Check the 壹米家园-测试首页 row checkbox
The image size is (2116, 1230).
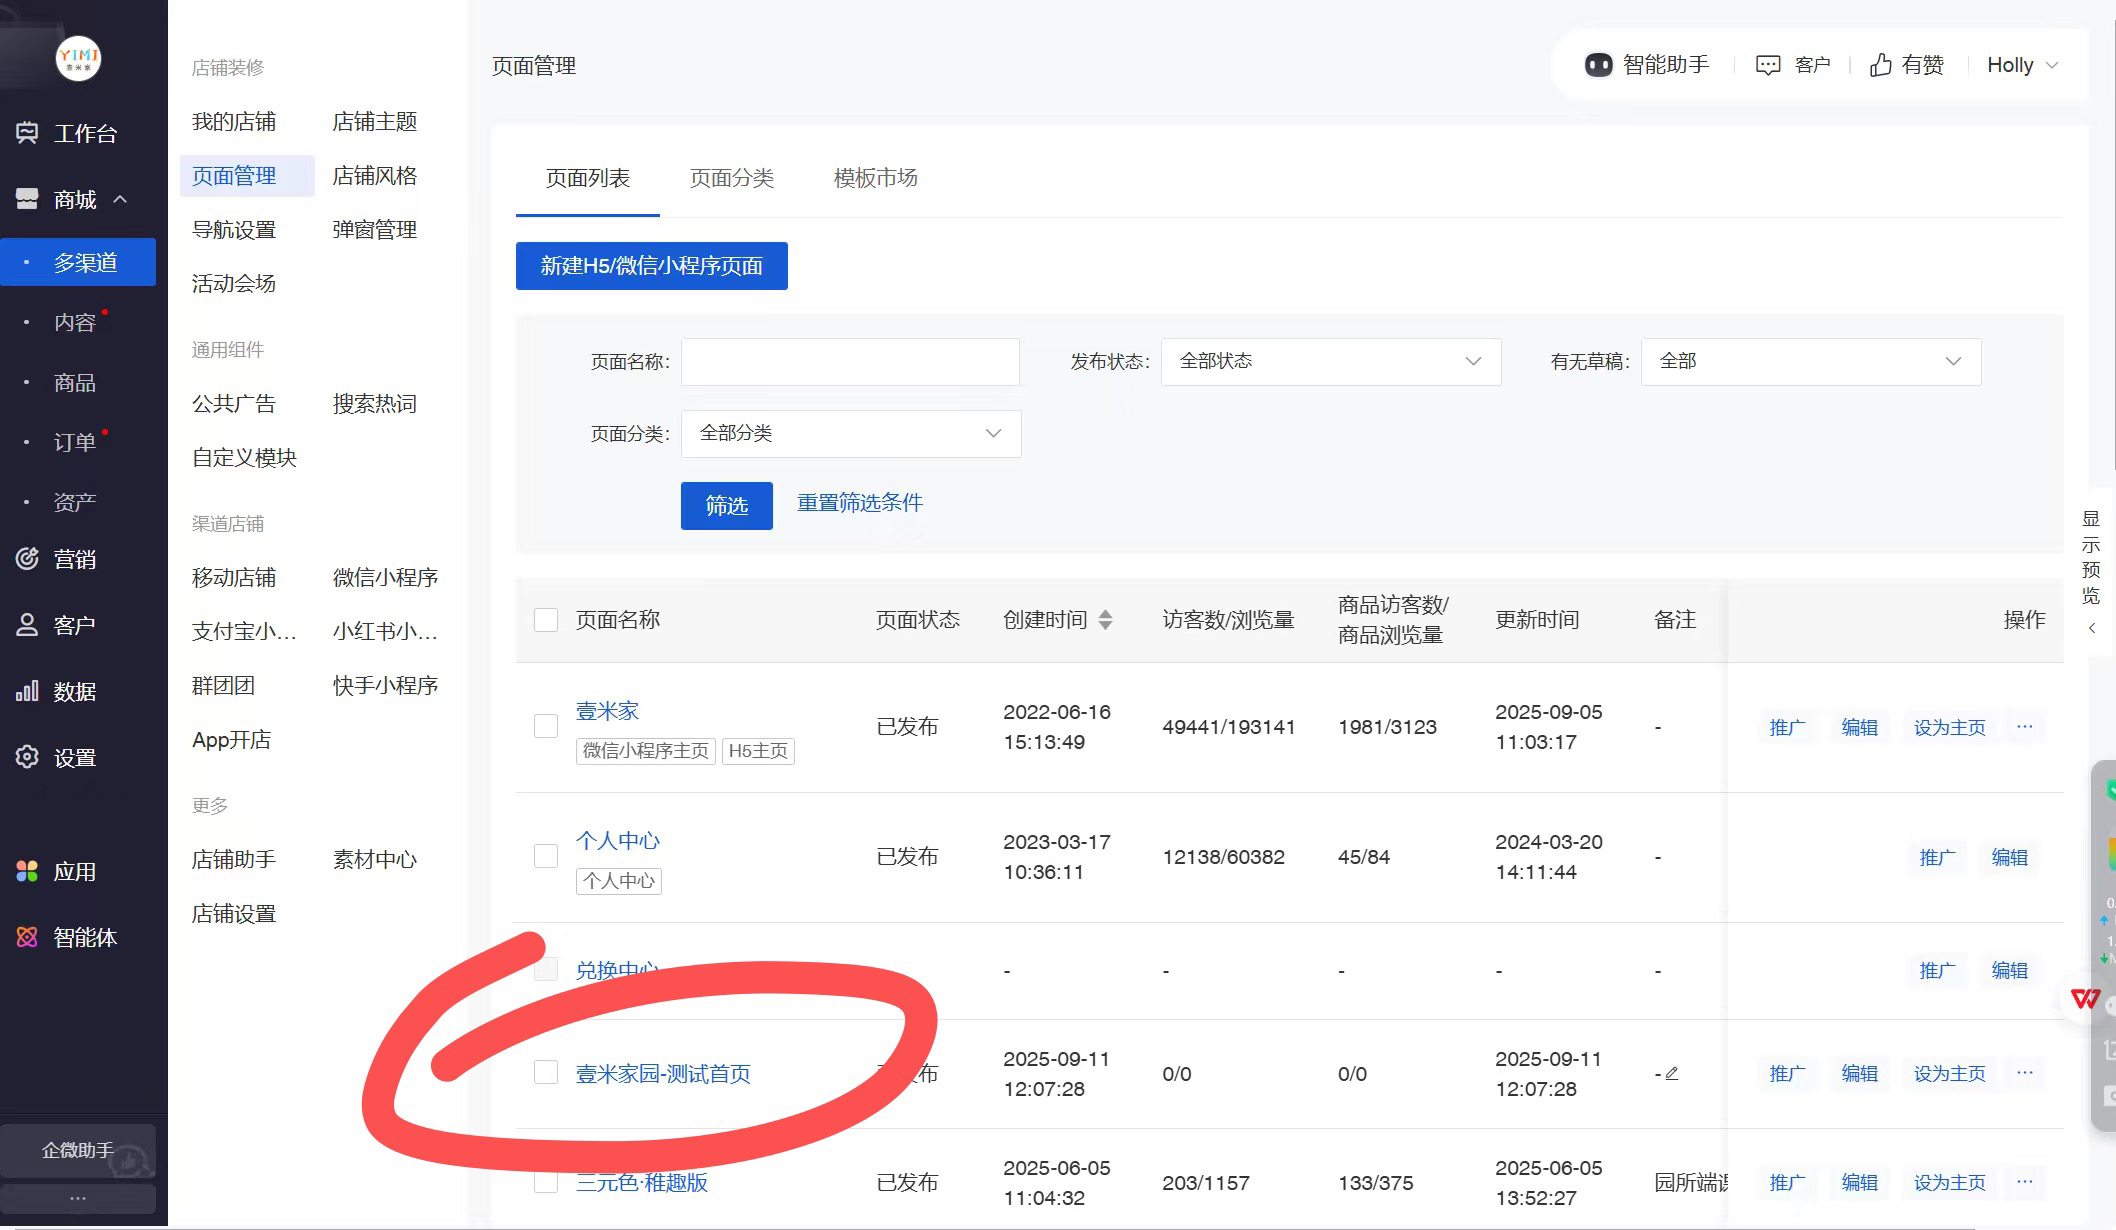pyautogui.click(x=546, y=1073)
